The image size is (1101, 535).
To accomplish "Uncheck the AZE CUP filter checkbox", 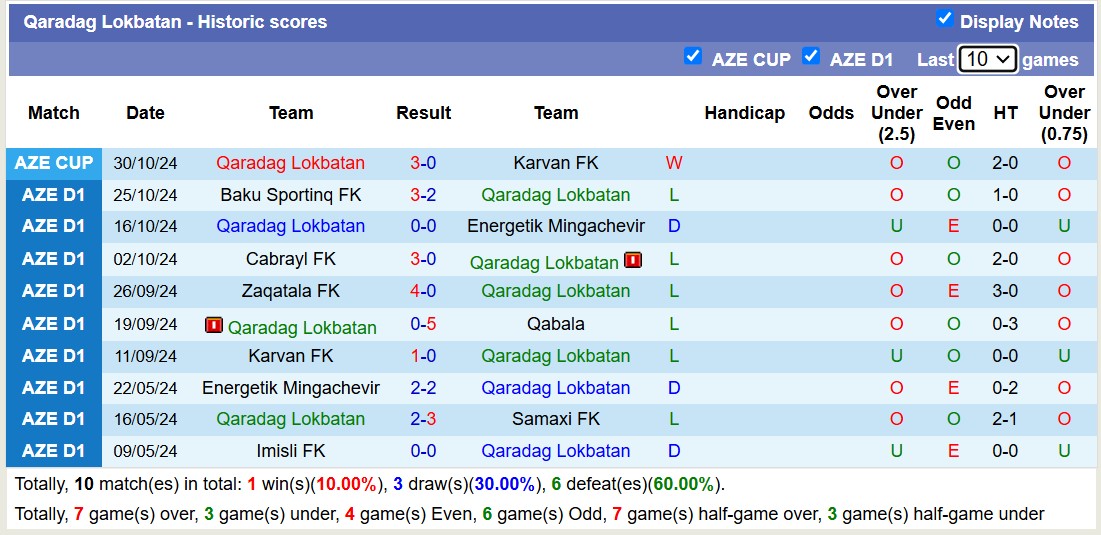I will [x=693, y=56].
